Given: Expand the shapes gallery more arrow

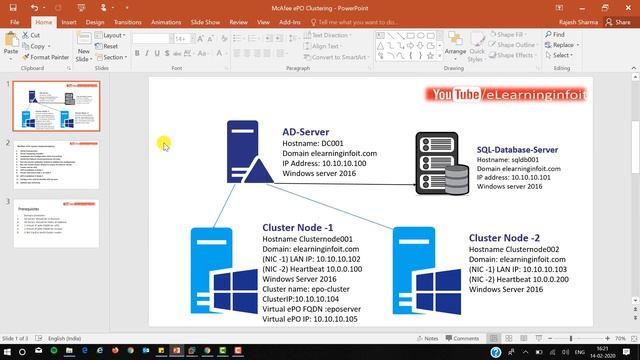Looking at the screenshot, I should [x=440, y=56].
